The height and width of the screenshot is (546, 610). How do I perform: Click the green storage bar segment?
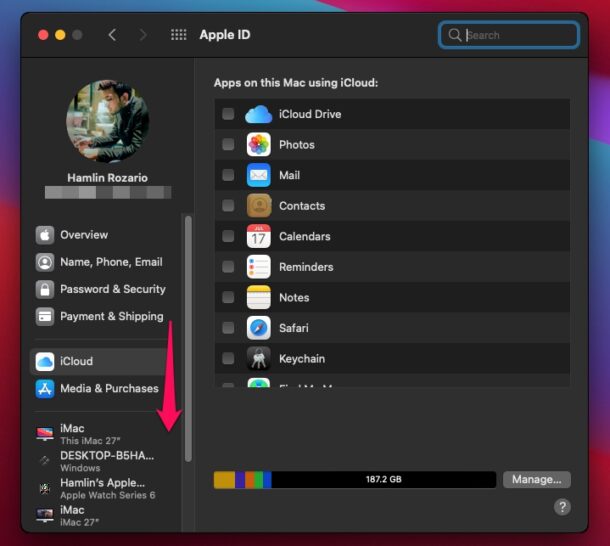pos(259,479)
